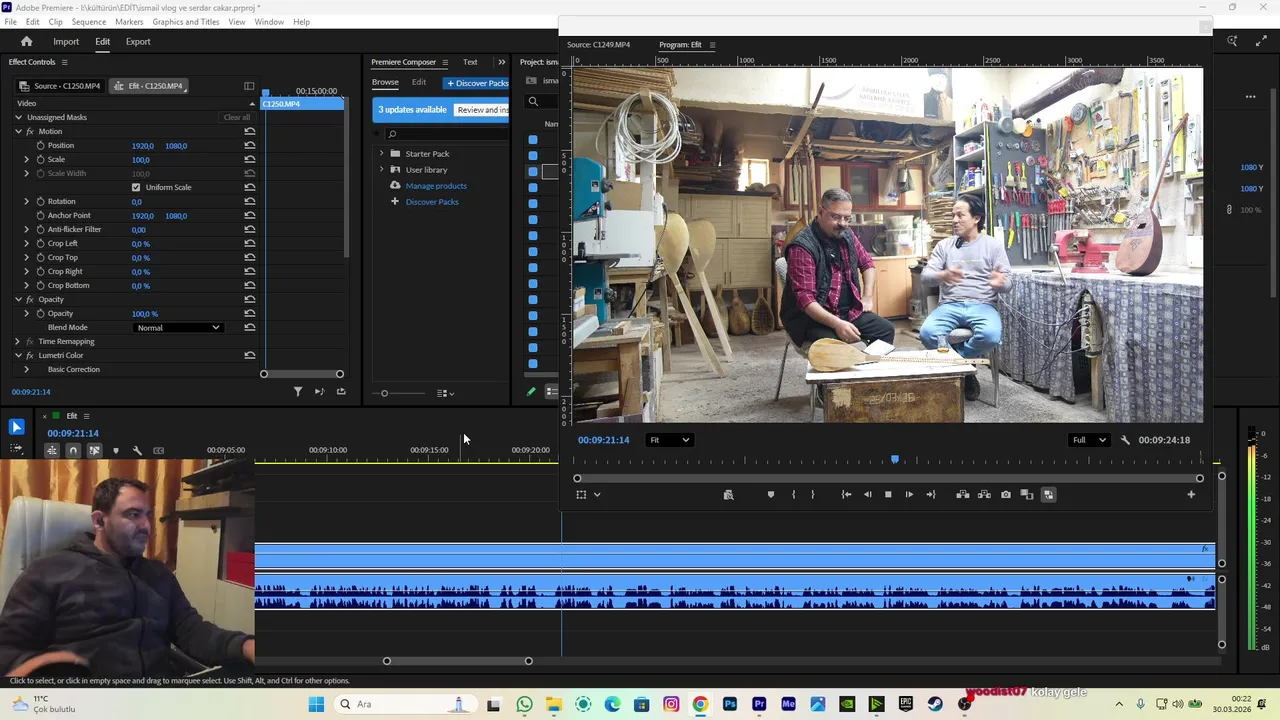Toggle Linked Selection in timeline
This screenshot has height=720, width=1280.
94,451
